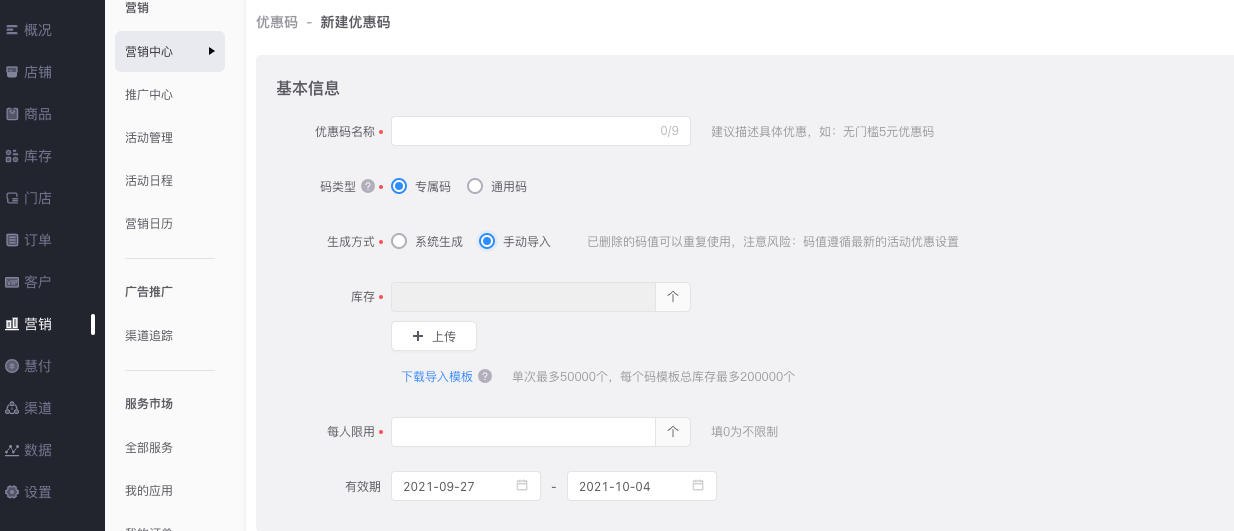This screenshot has width=1234, height=531.
Task: Click the 广告推广 section label
Action: 149,292
